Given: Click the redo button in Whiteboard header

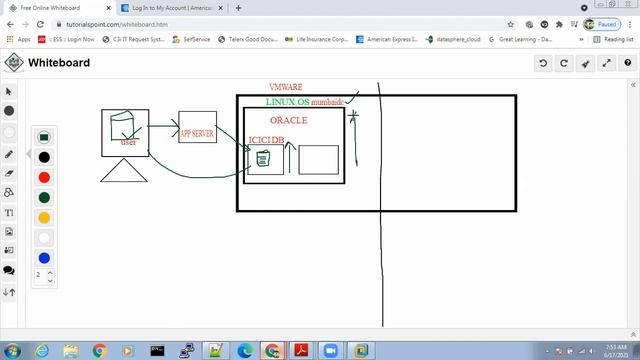Looking at the screenshot, I should coord(564,63).
